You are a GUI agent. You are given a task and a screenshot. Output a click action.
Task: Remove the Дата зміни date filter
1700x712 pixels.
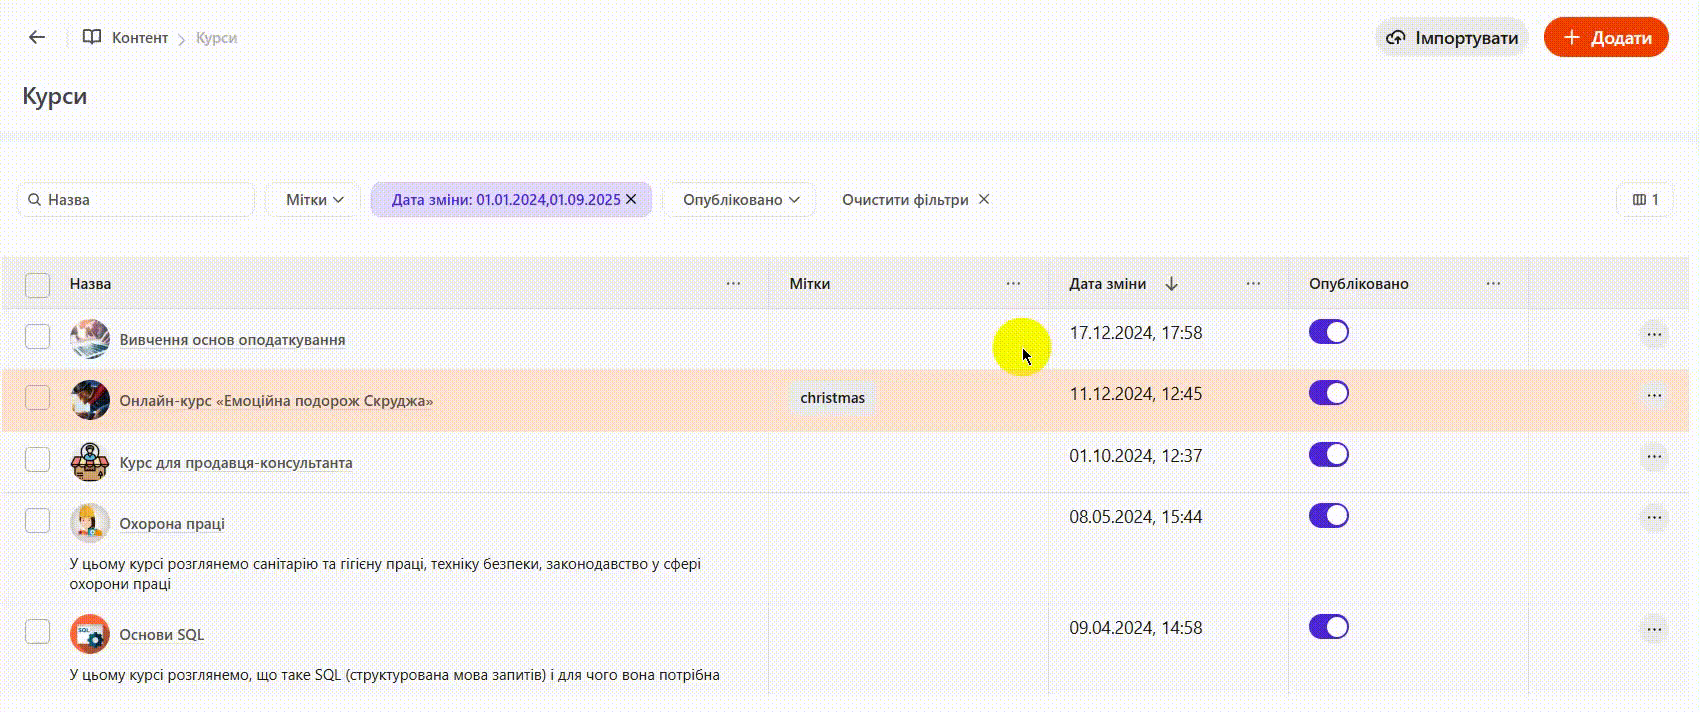pos(631,200)
